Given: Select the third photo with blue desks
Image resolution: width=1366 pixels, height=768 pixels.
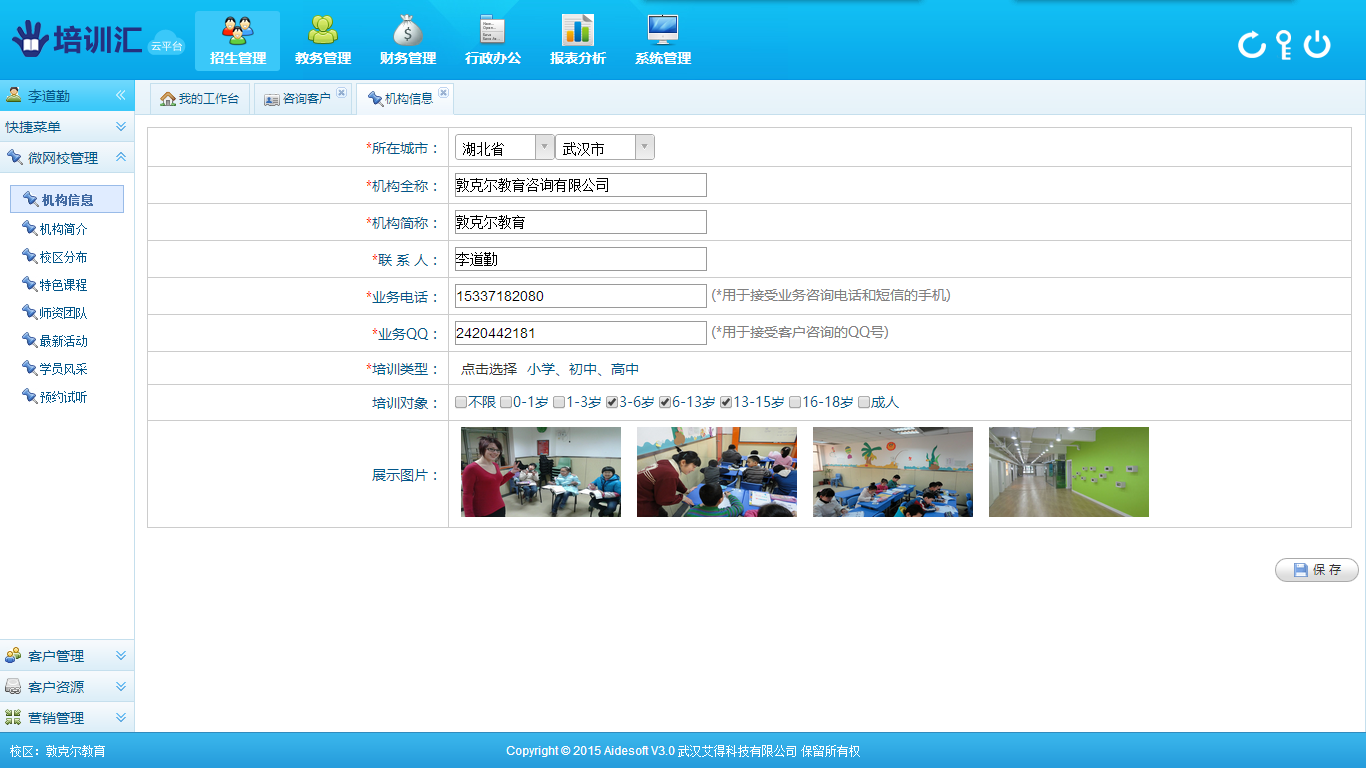Looking at the screenshot, I should [x=893, y=472].
